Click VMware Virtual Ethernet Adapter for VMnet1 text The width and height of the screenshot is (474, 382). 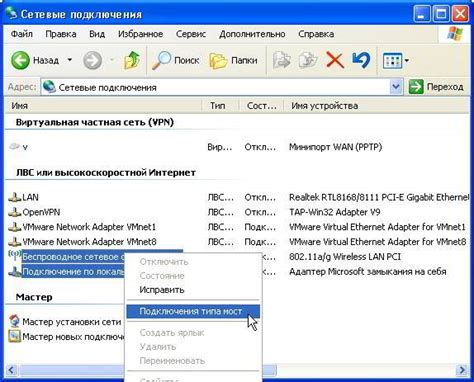pyautogui.click(x=377, y=227)
